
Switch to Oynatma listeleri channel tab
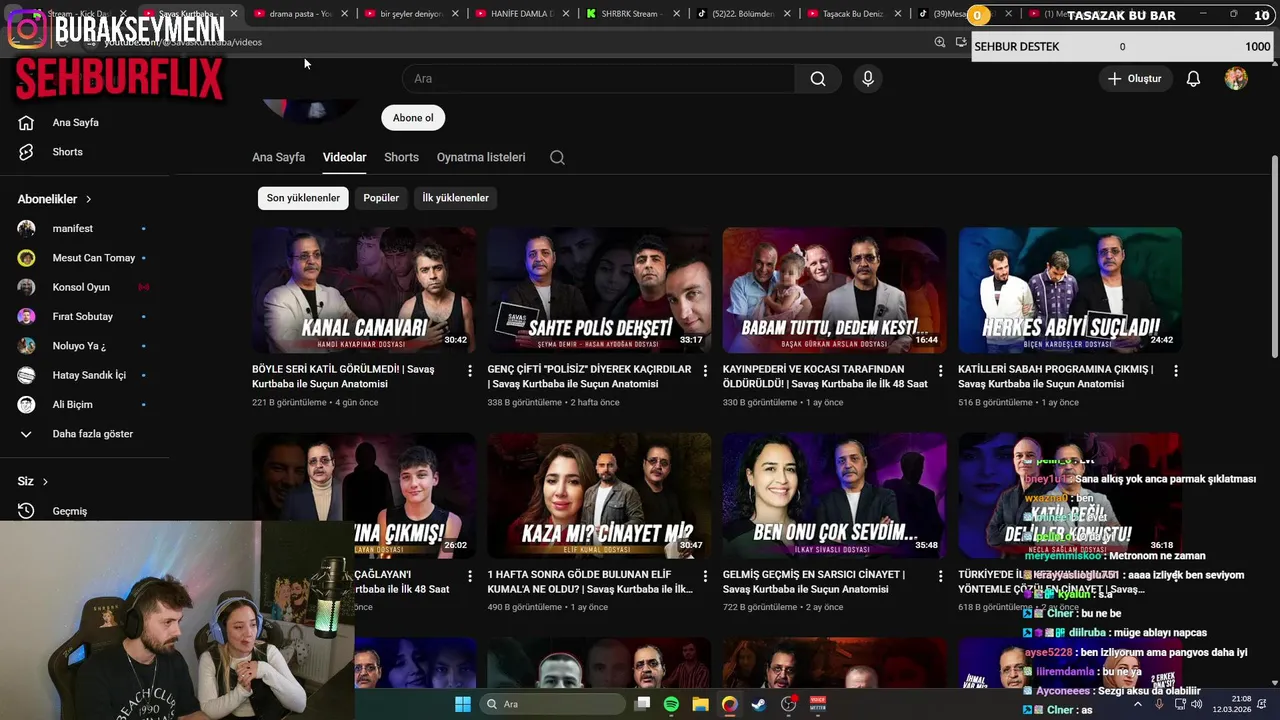[481, 157]
